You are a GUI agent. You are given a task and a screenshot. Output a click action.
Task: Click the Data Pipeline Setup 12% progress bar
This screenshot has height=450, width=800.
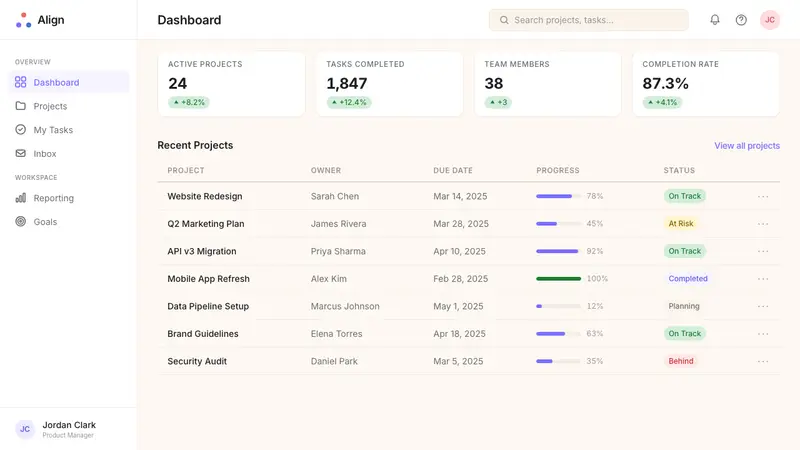[x=558, y=306]
